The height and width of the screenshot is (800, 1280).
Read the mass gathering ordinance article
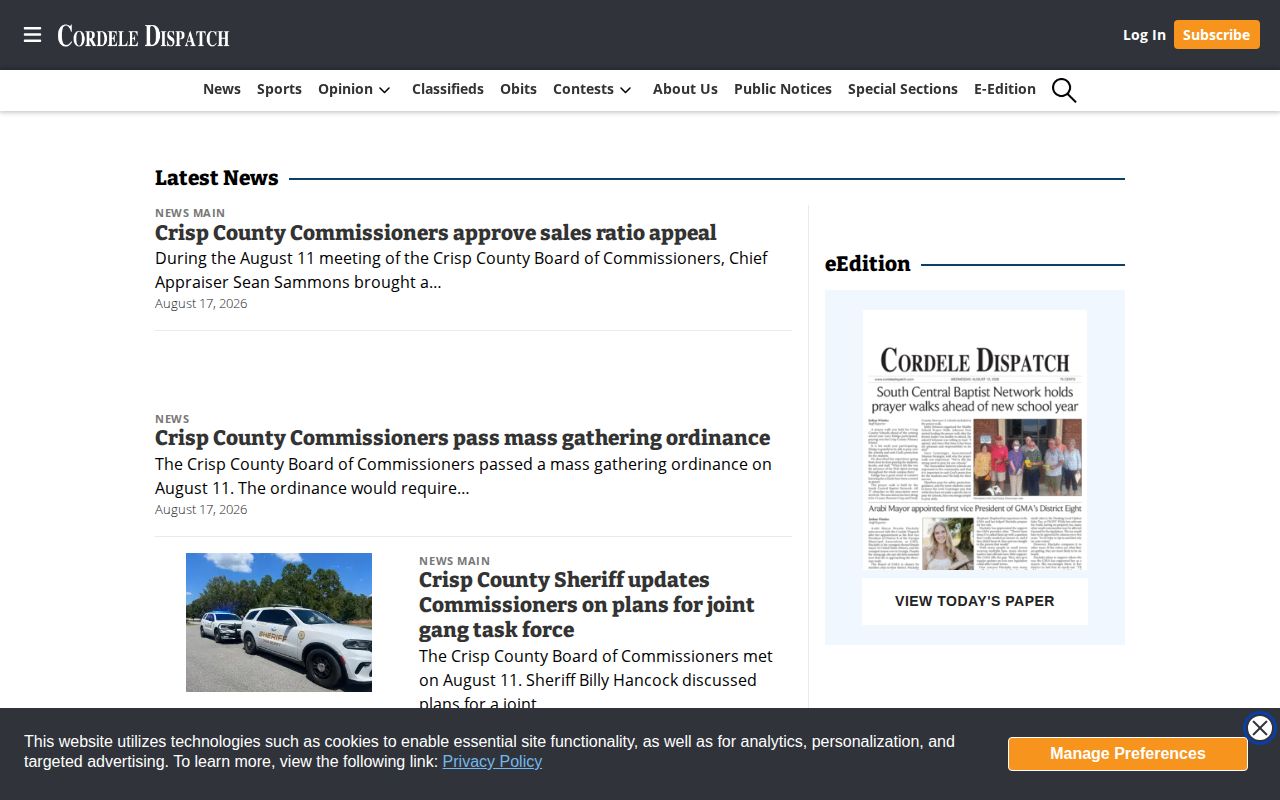pyautogui.click(x=462, y=438)
